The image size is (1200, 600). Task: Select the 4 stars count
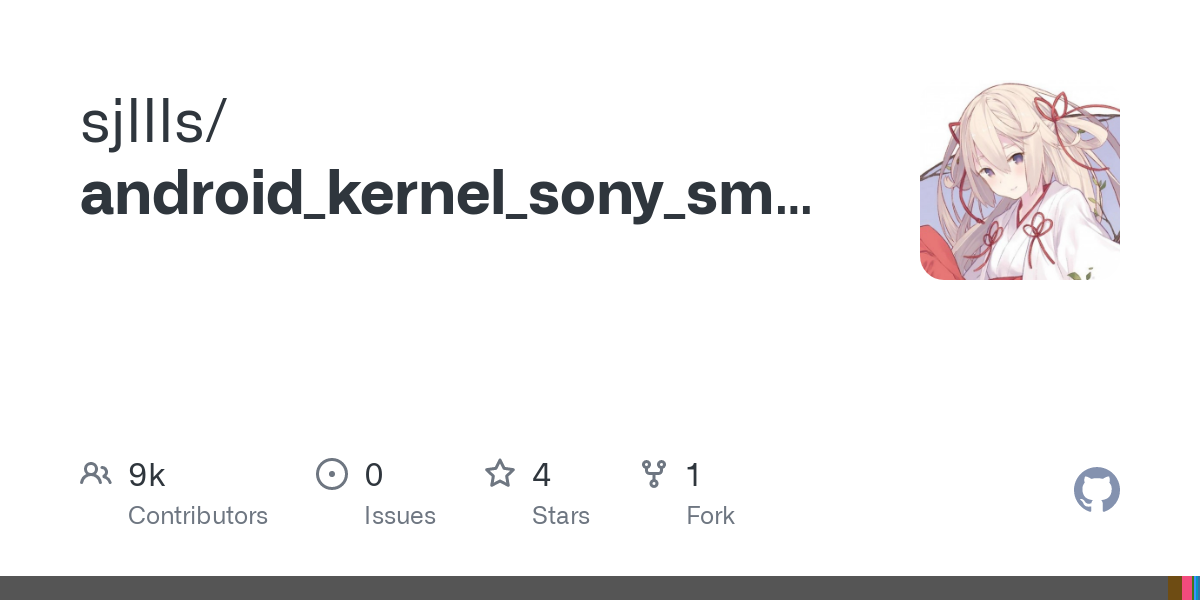coord(541,475)
